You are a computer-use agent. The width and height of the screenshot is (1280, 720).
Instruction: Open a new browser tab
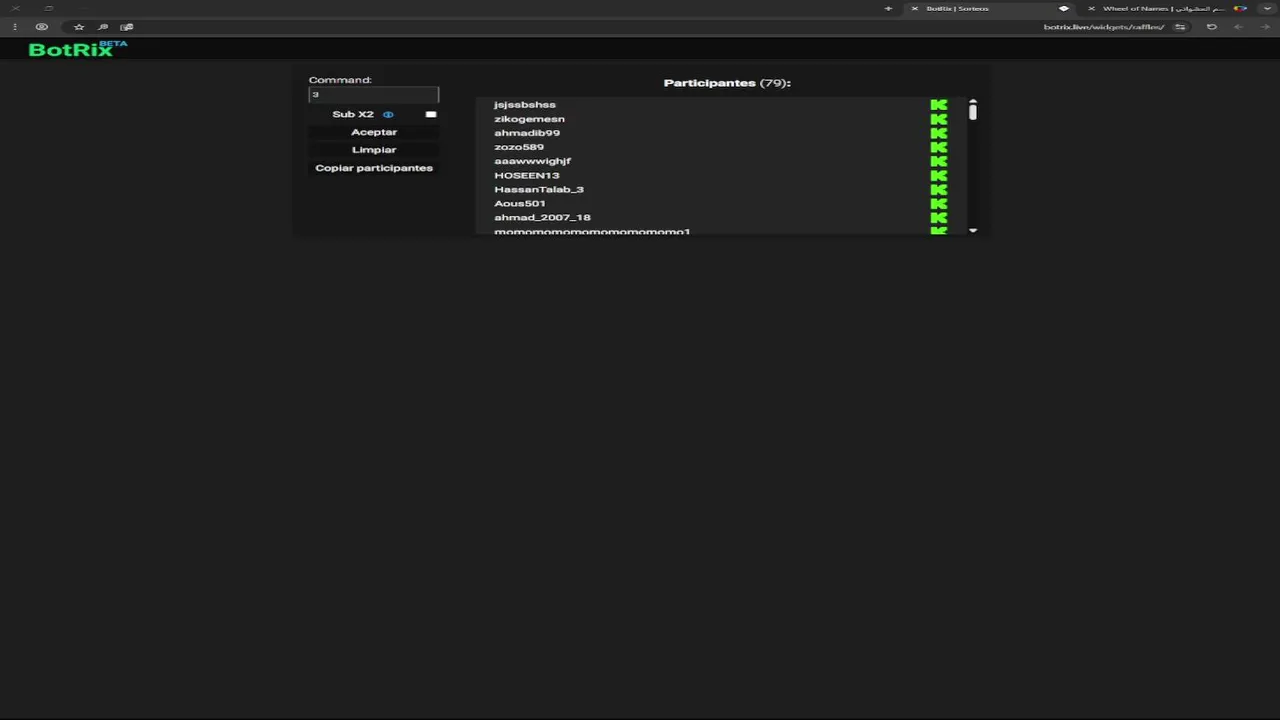click(x=888, y=8)
